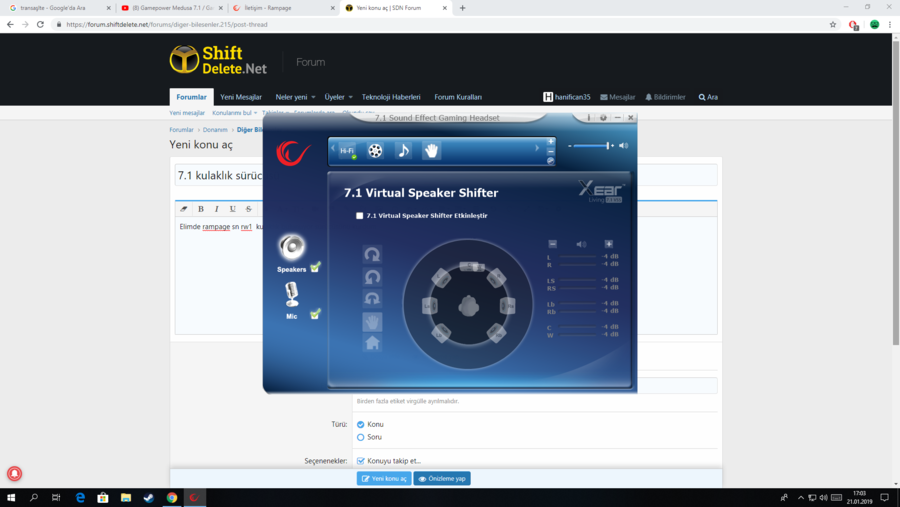Image resolution: width=900 pixels, height=507 pixels.
Task: Enable 7.1 Virtual Speaker Shifter checkbox
Action: coord(359,216)
